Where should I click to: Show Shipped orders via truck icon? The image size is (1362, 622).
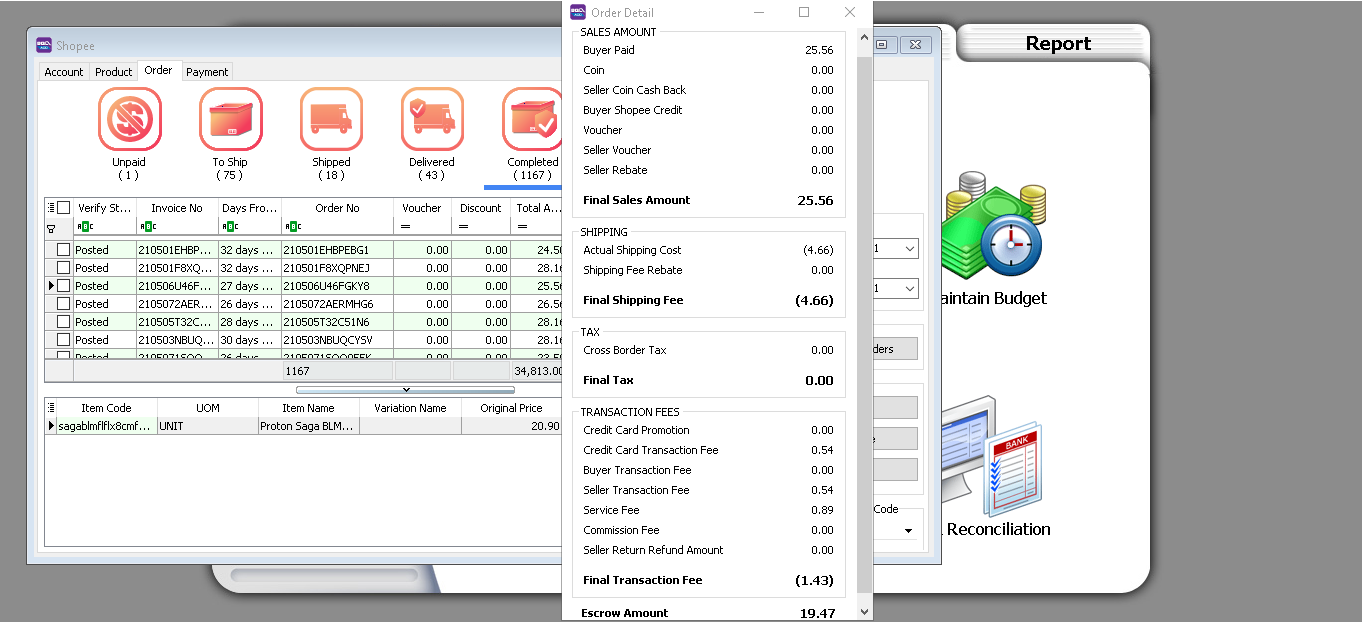331,120
